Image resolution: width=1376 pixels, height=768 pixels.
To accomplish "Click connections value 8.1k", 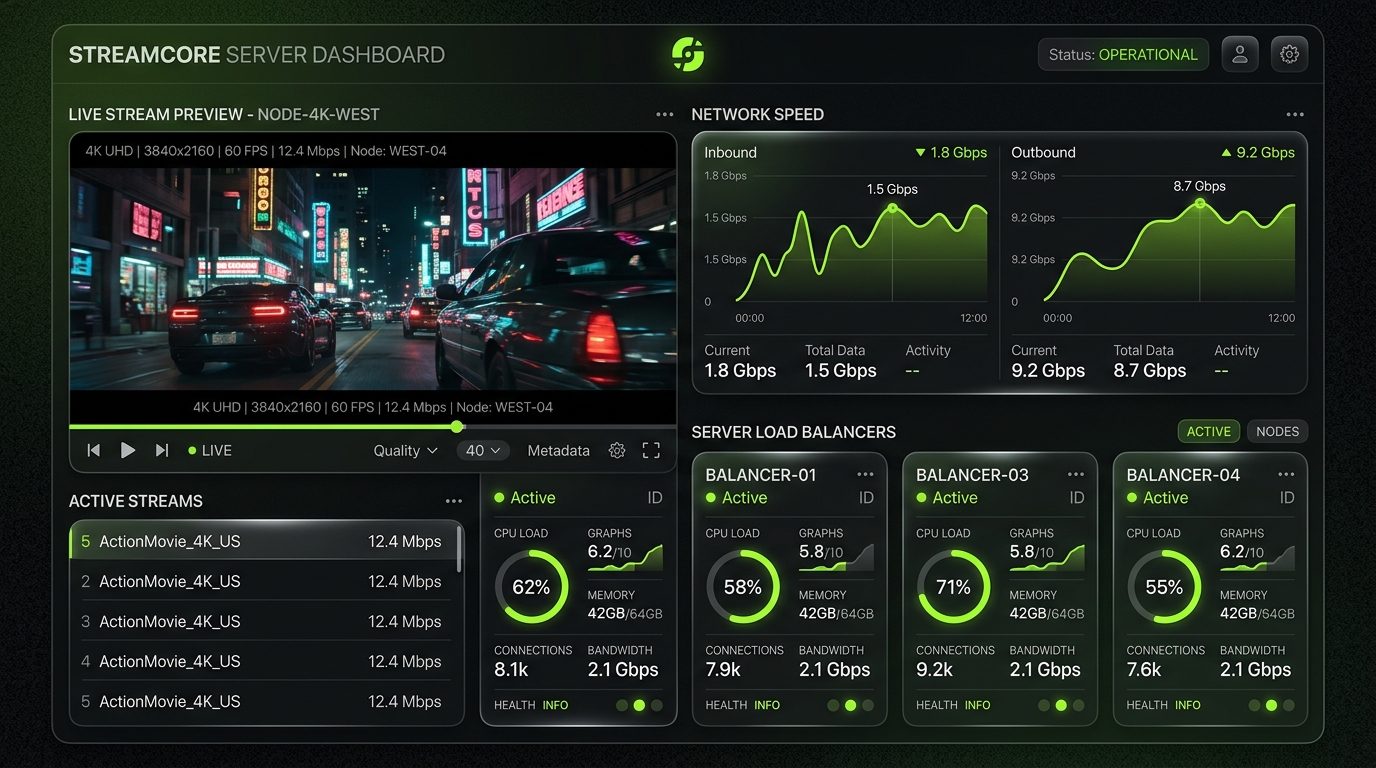I will (x=511, y=670).
